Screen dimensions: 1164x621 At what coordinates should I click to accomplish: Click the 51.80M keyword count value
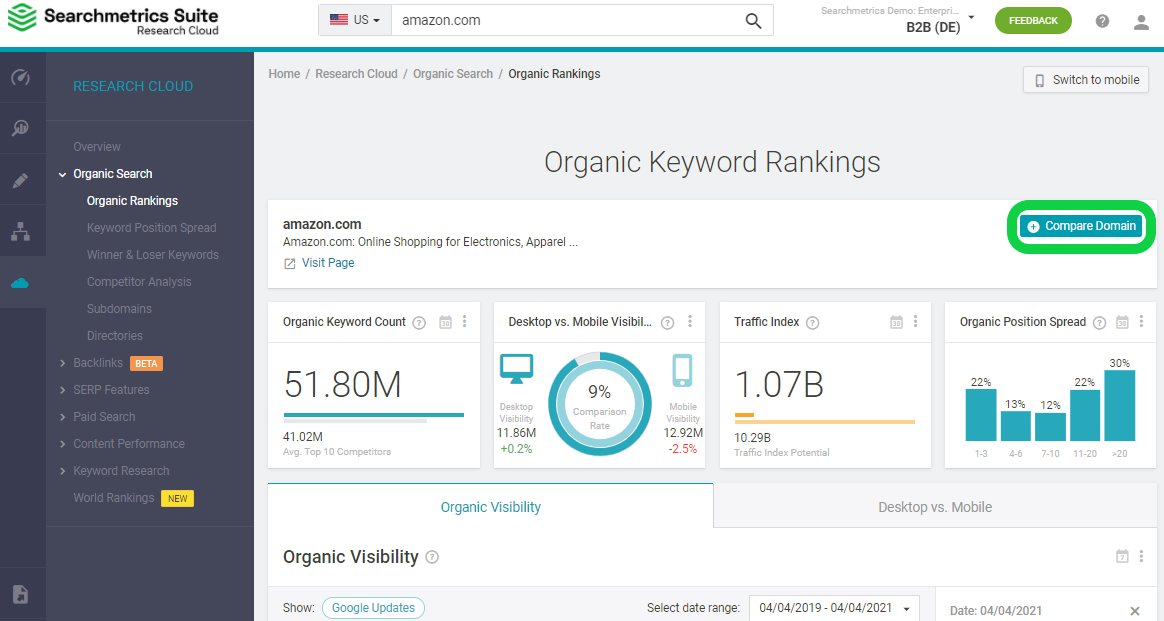point(342,384)
